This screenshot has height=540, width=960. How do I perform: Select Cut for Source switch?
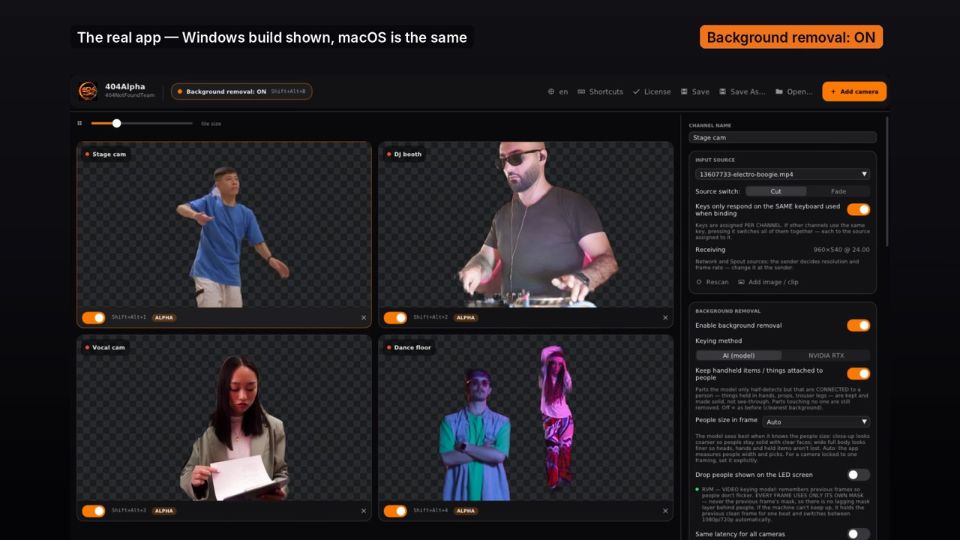(776, 192)
